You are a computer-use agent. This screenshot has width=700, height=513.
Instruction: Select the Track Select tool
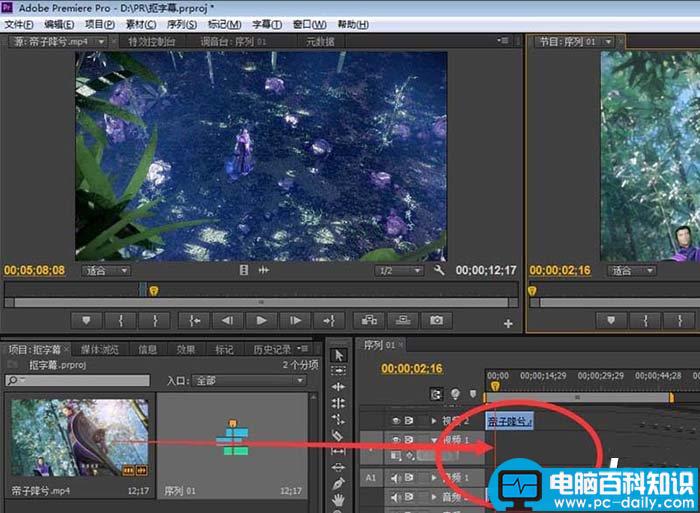tap(338, 371)
